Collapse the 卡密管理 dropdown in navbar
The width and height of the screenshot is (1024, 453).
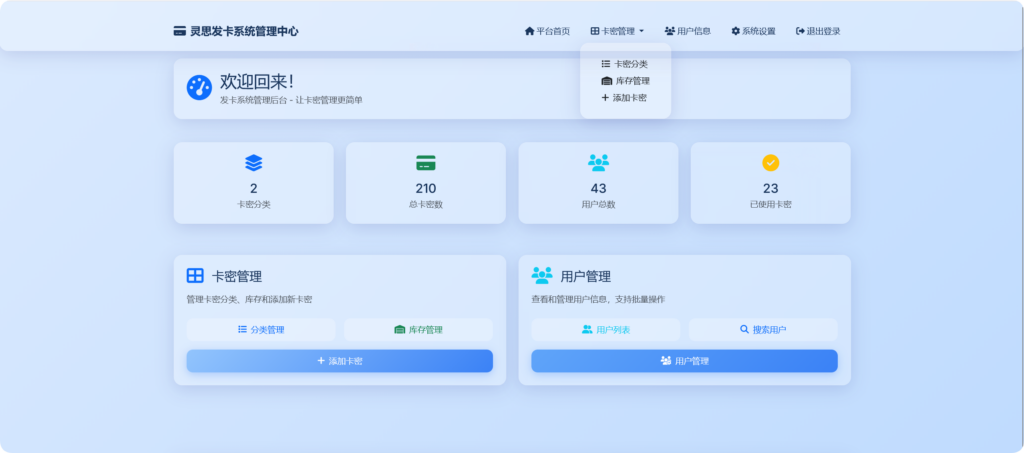[x=617, y=31]
